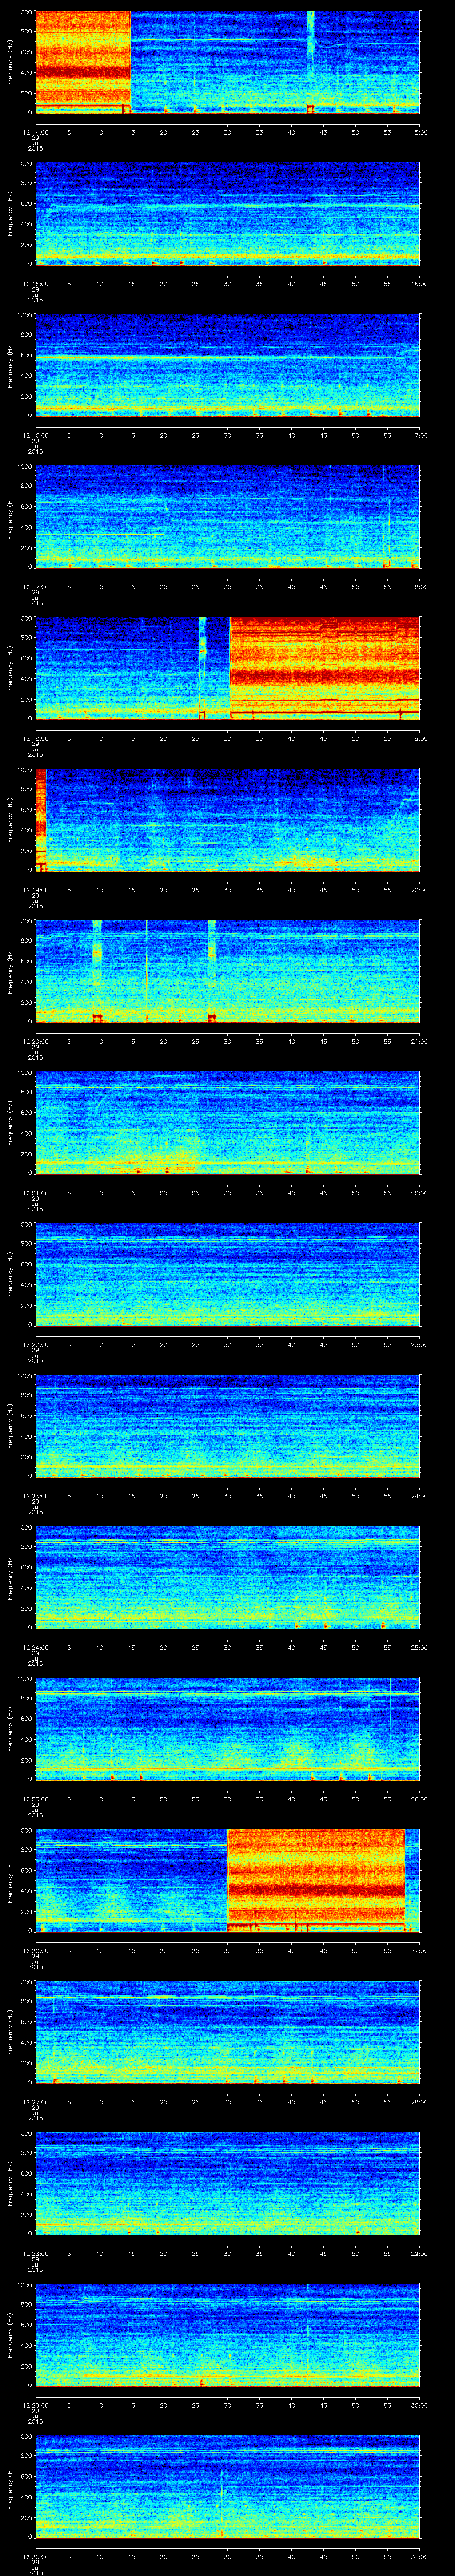The width and height of the screenshot is (455, 2576).
Task: Click the 30 second tick under the 12:23:00 spectrogram
Action: tap(227, 1495)
